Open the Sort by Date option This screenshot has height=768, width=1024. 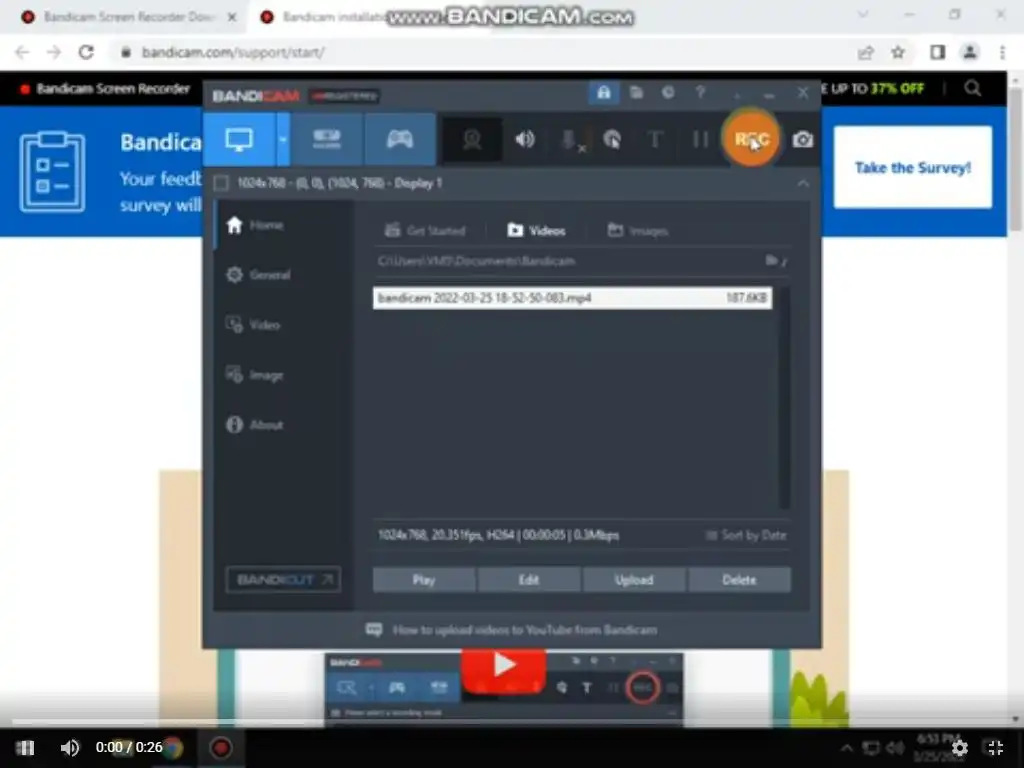tap(746, 536)
